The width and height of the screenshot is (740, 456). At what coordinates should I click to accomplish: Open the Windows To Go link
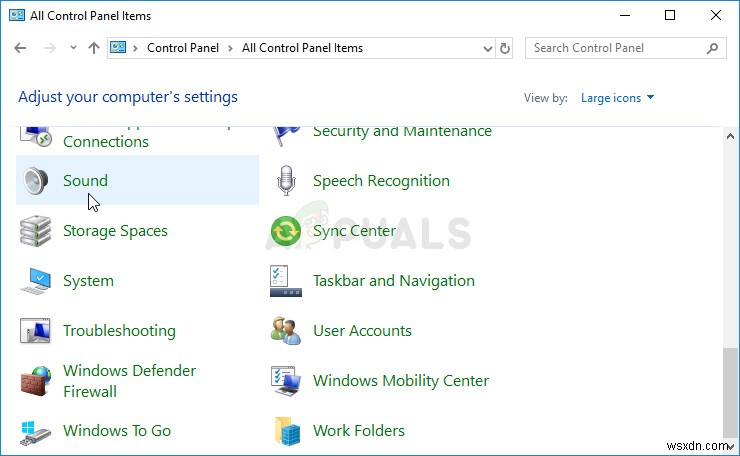[117, 431]
